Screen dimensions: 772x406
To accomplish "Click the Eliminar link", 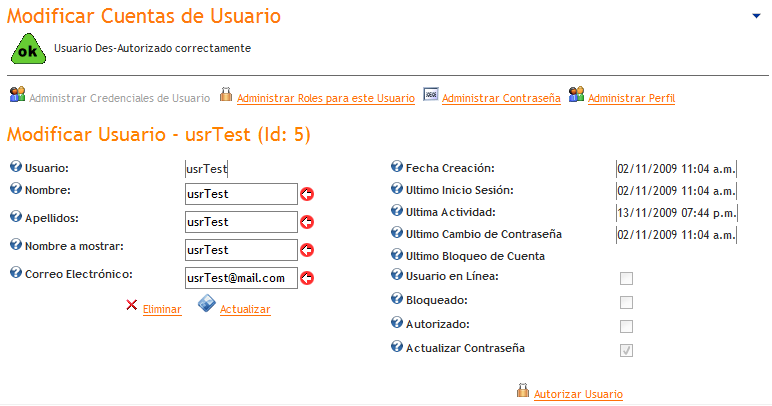I will pyautogui.click(x=162, y=310).
